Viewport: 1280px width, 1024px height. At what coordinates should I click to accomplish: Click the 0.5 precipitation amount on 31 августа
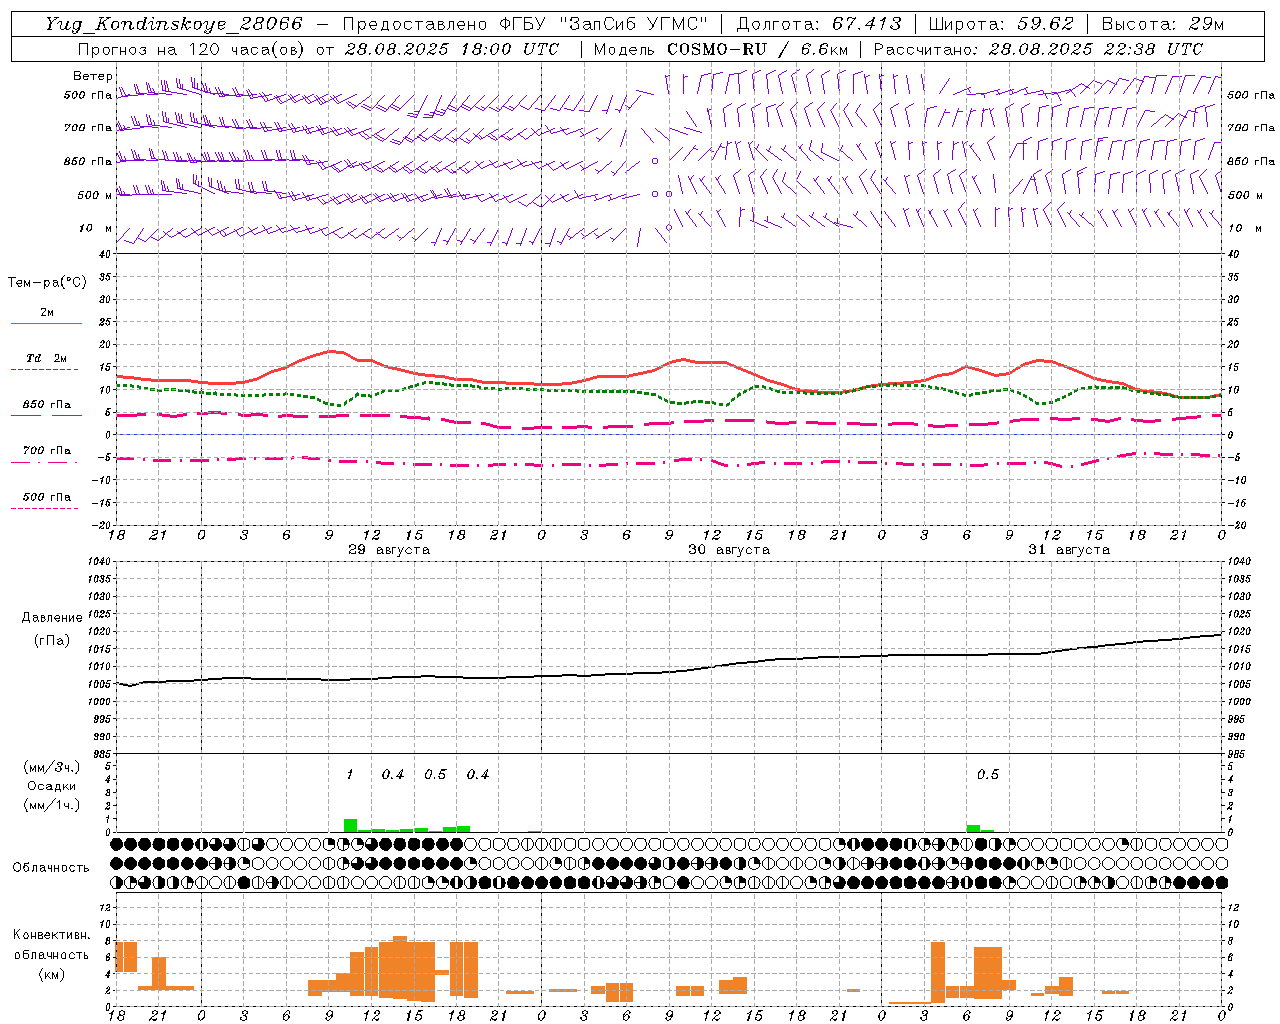pyautogui.click(x=988, y=775)
